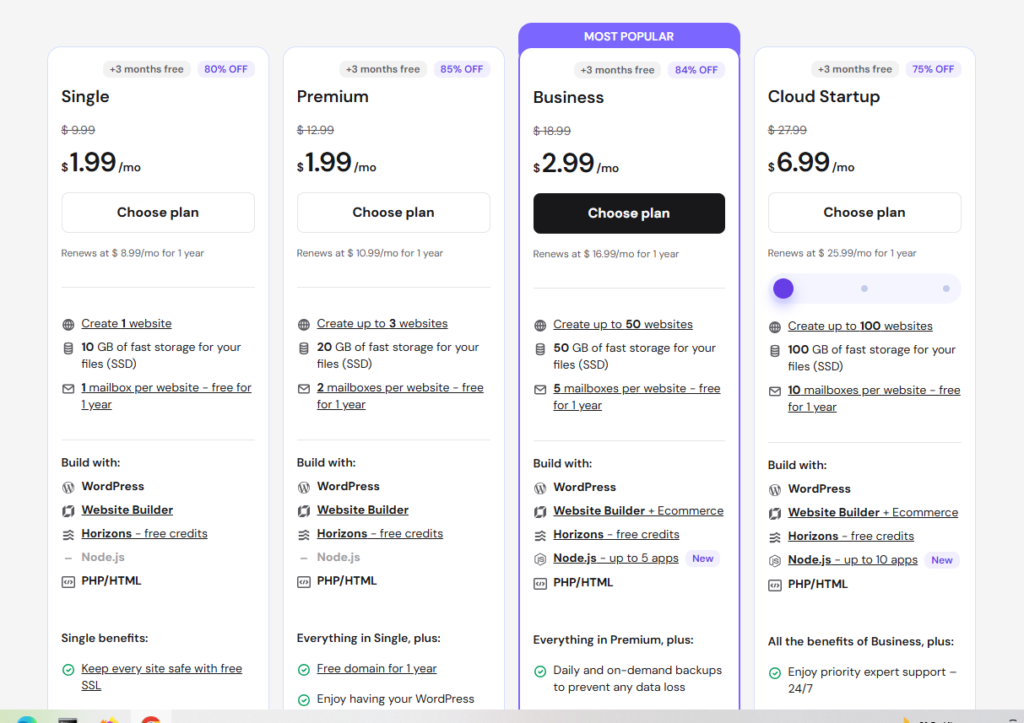Click the mailbox envelope icon in the Cloud Startup plan
The image size is (1024, 723).
775,391
